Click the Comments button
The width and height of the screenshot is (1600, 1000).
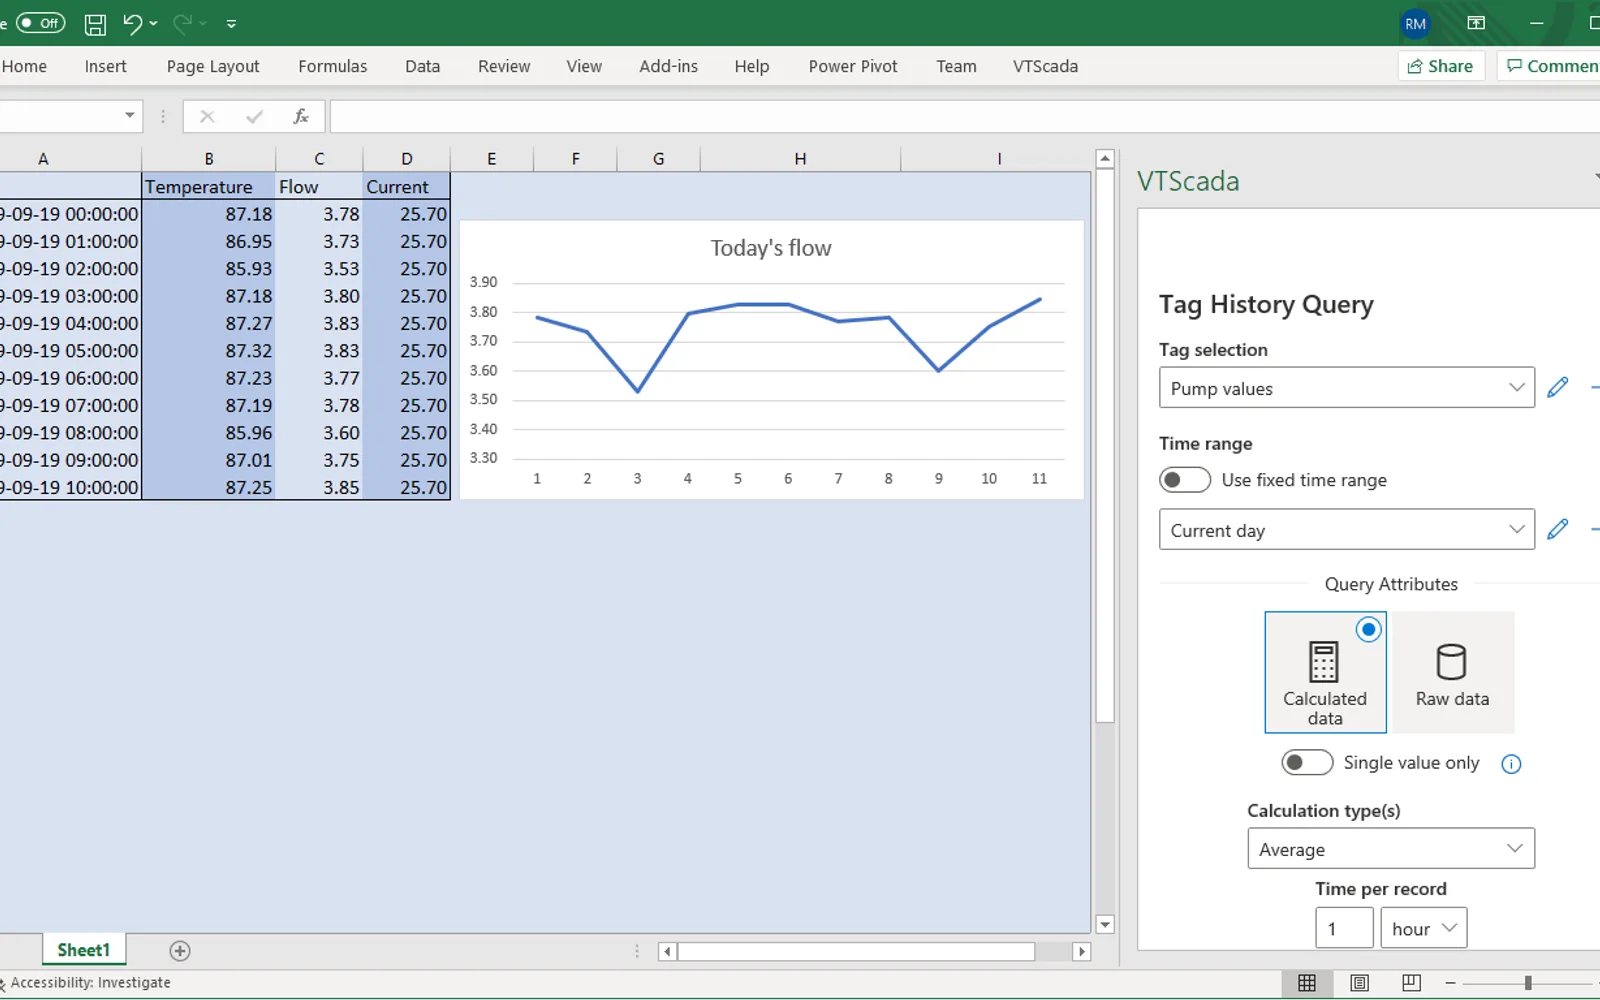click(x=1551, y=66)
